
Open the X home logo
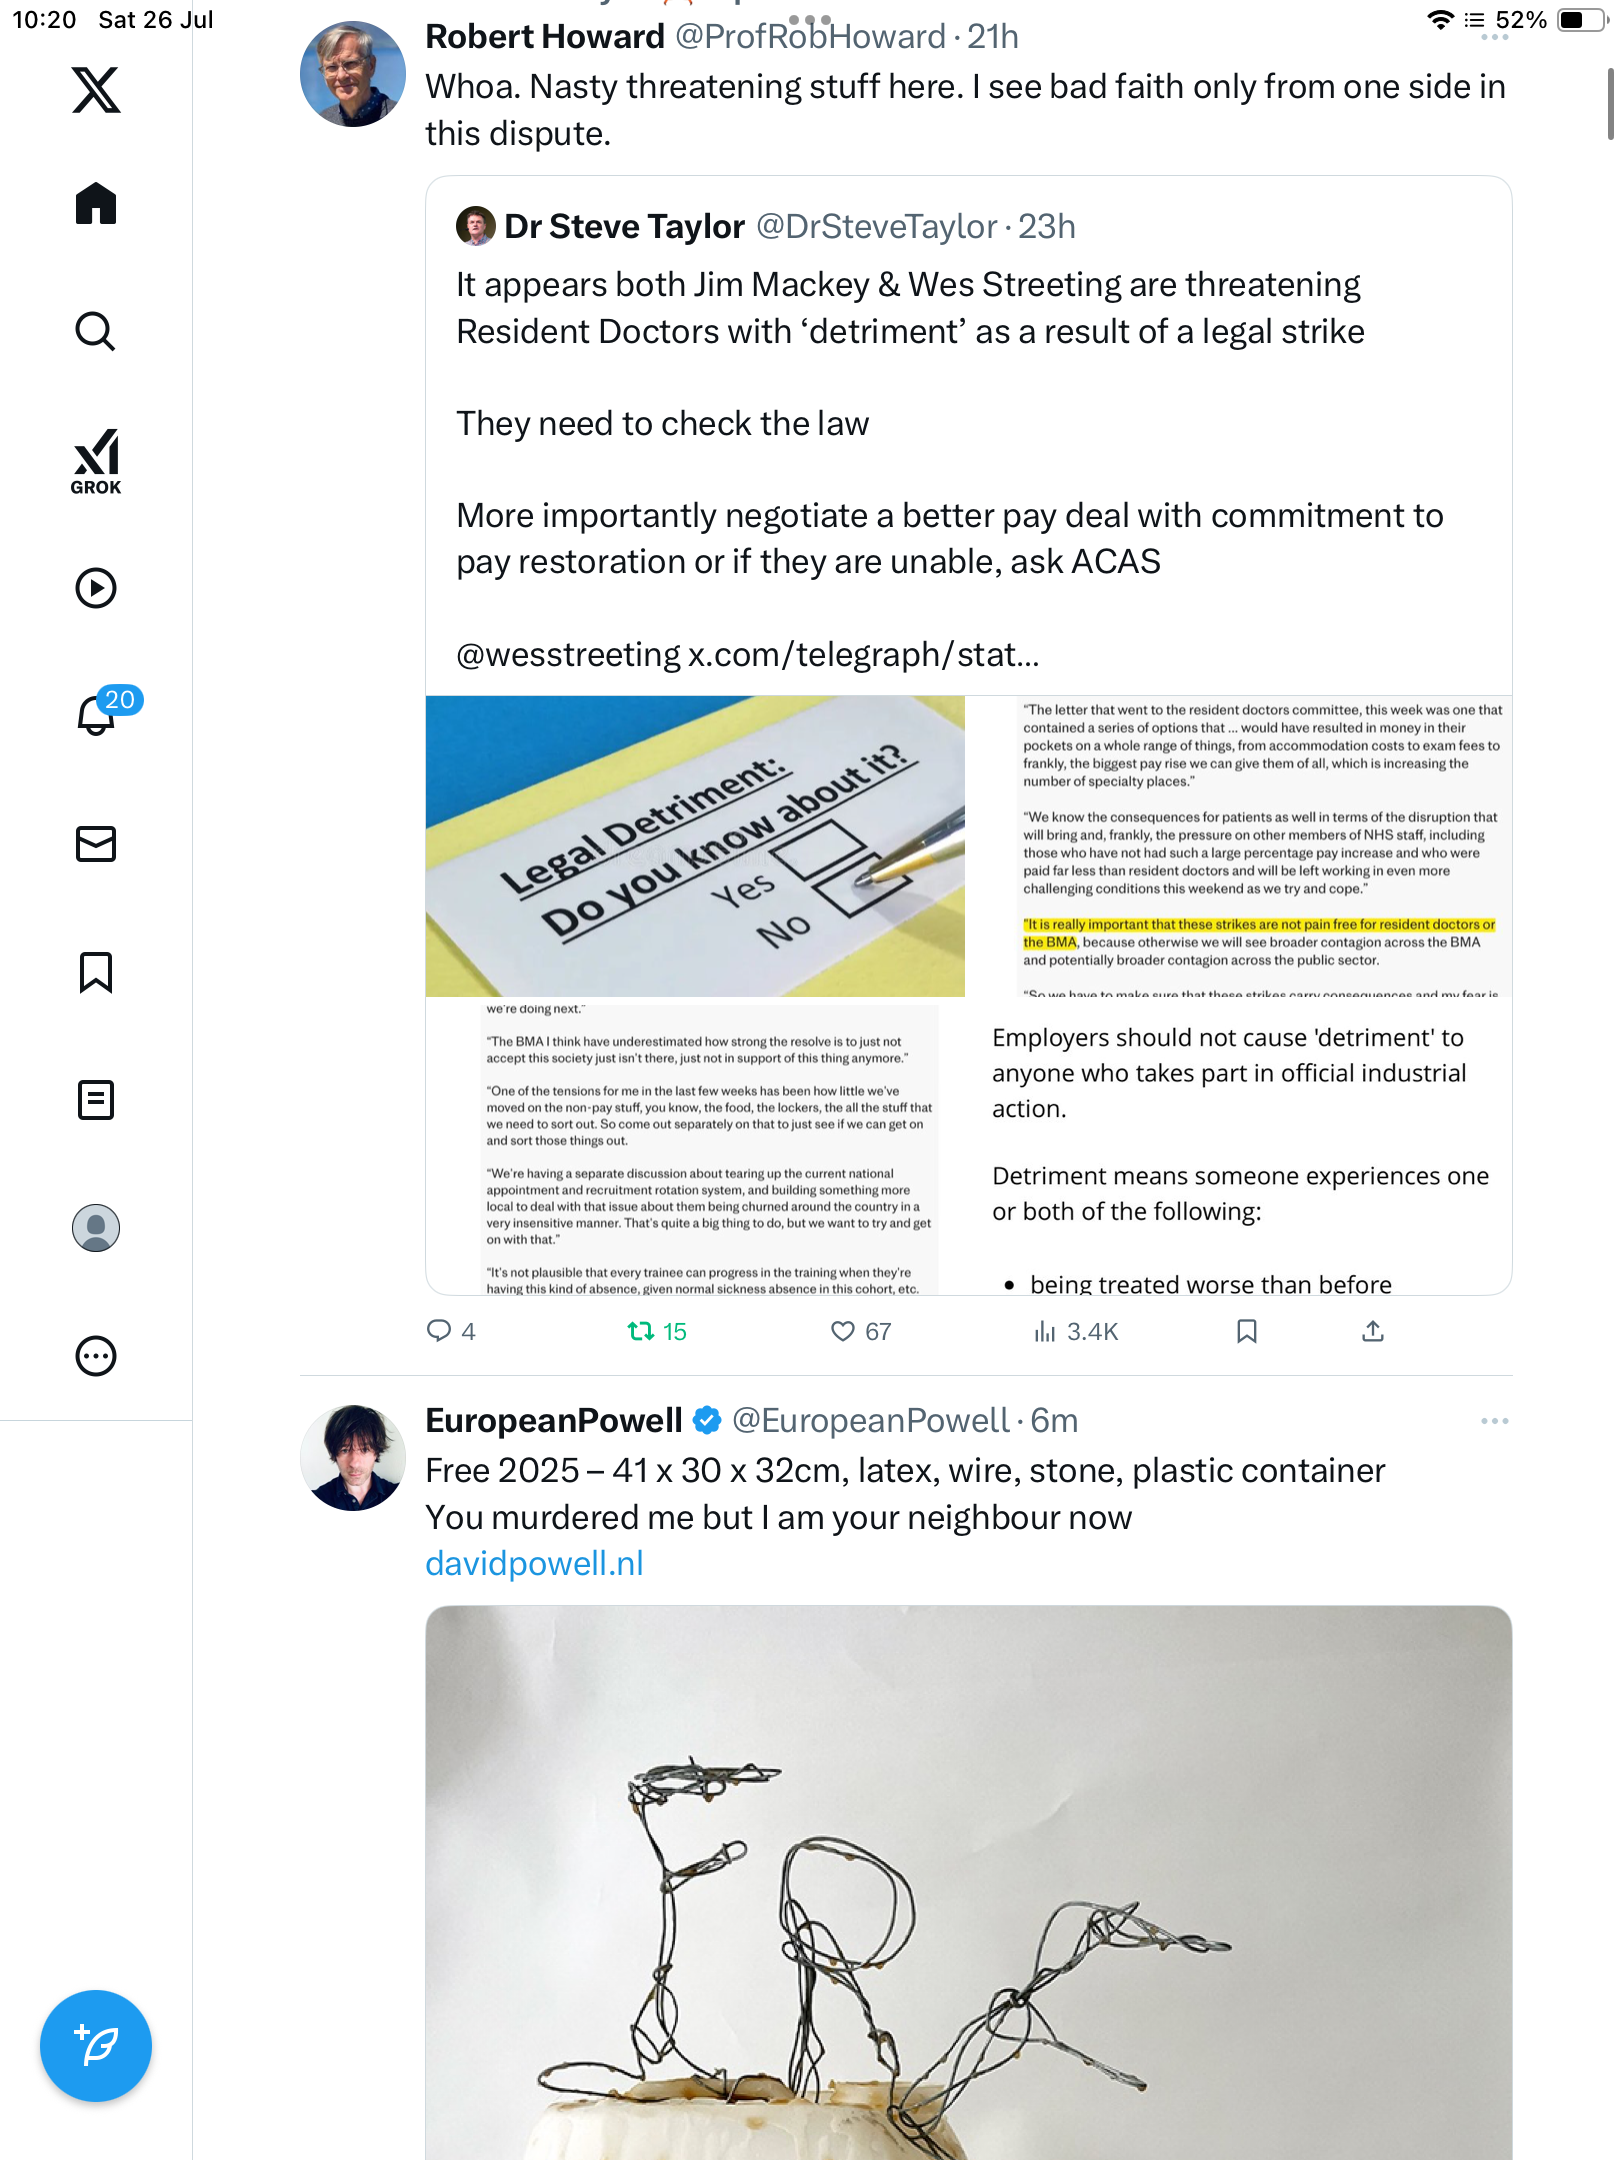[x=96, y=90]
